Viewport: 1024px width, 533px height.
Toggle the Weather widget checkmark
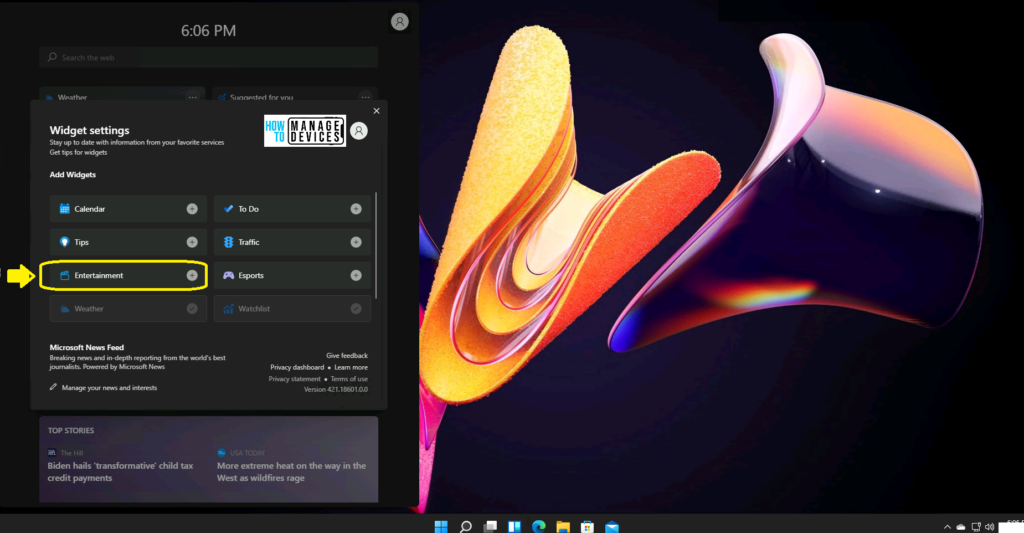tap(192, 309)
